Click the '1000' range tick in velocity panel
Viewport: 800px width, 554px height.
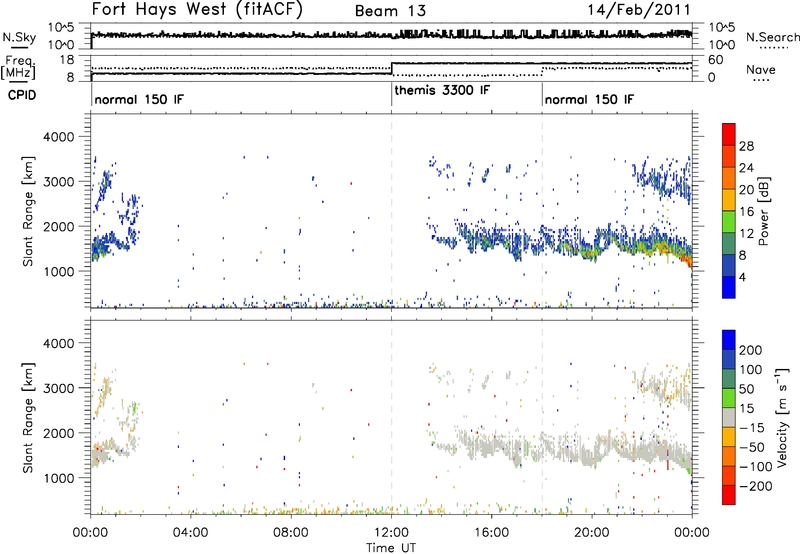(x=59, y=478)
